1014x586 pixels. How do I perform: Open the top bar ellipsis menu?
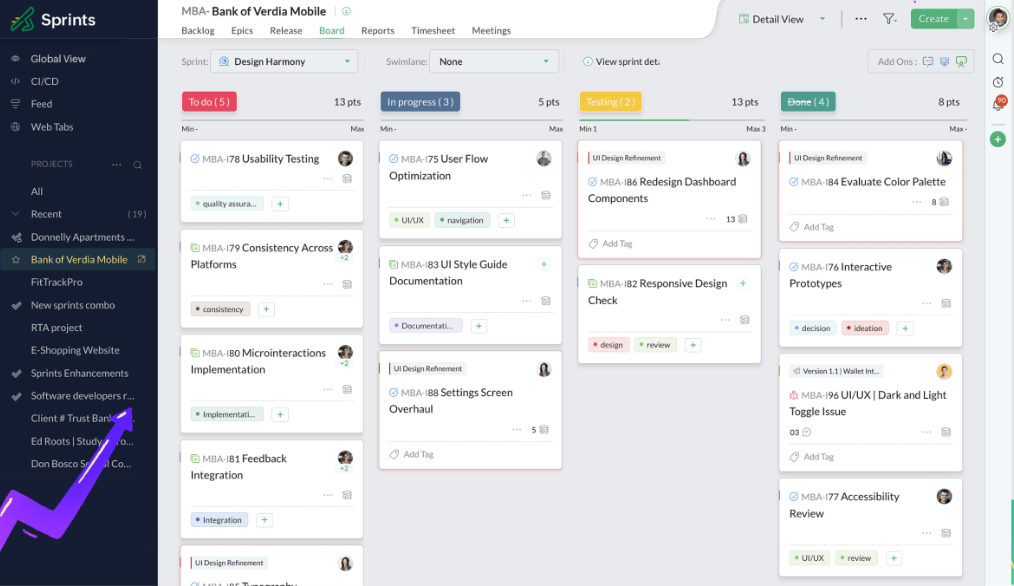861,19
